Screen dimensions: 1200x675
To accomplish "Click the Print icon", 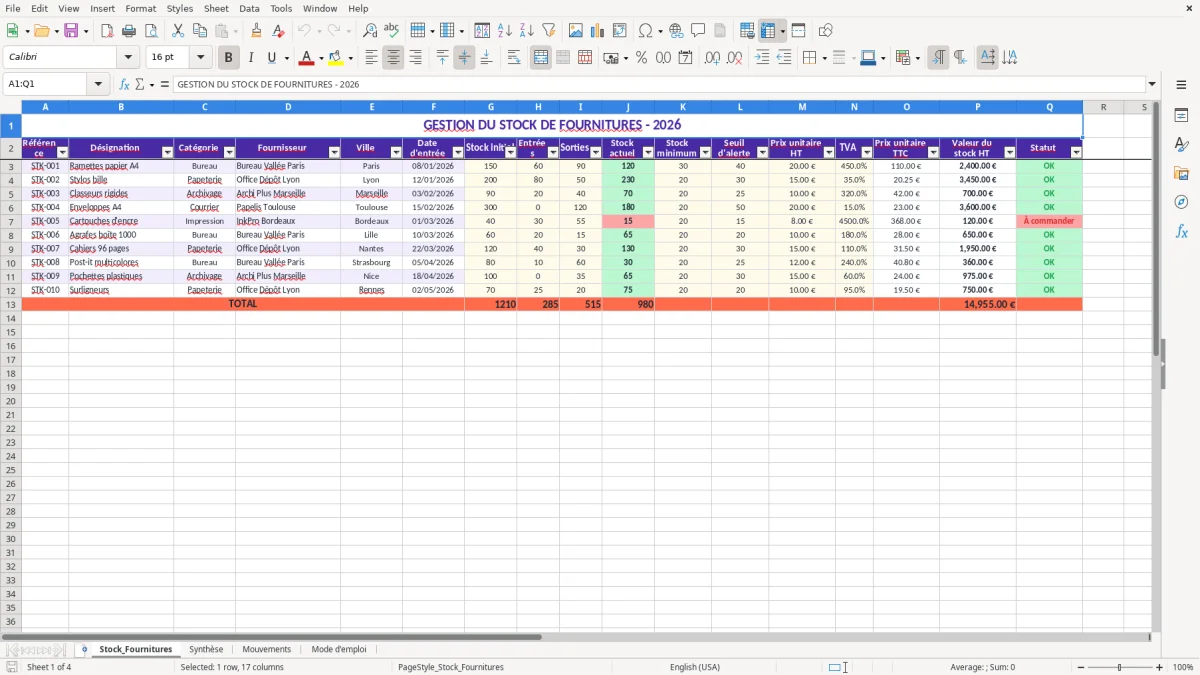I will tap(129, 31).
